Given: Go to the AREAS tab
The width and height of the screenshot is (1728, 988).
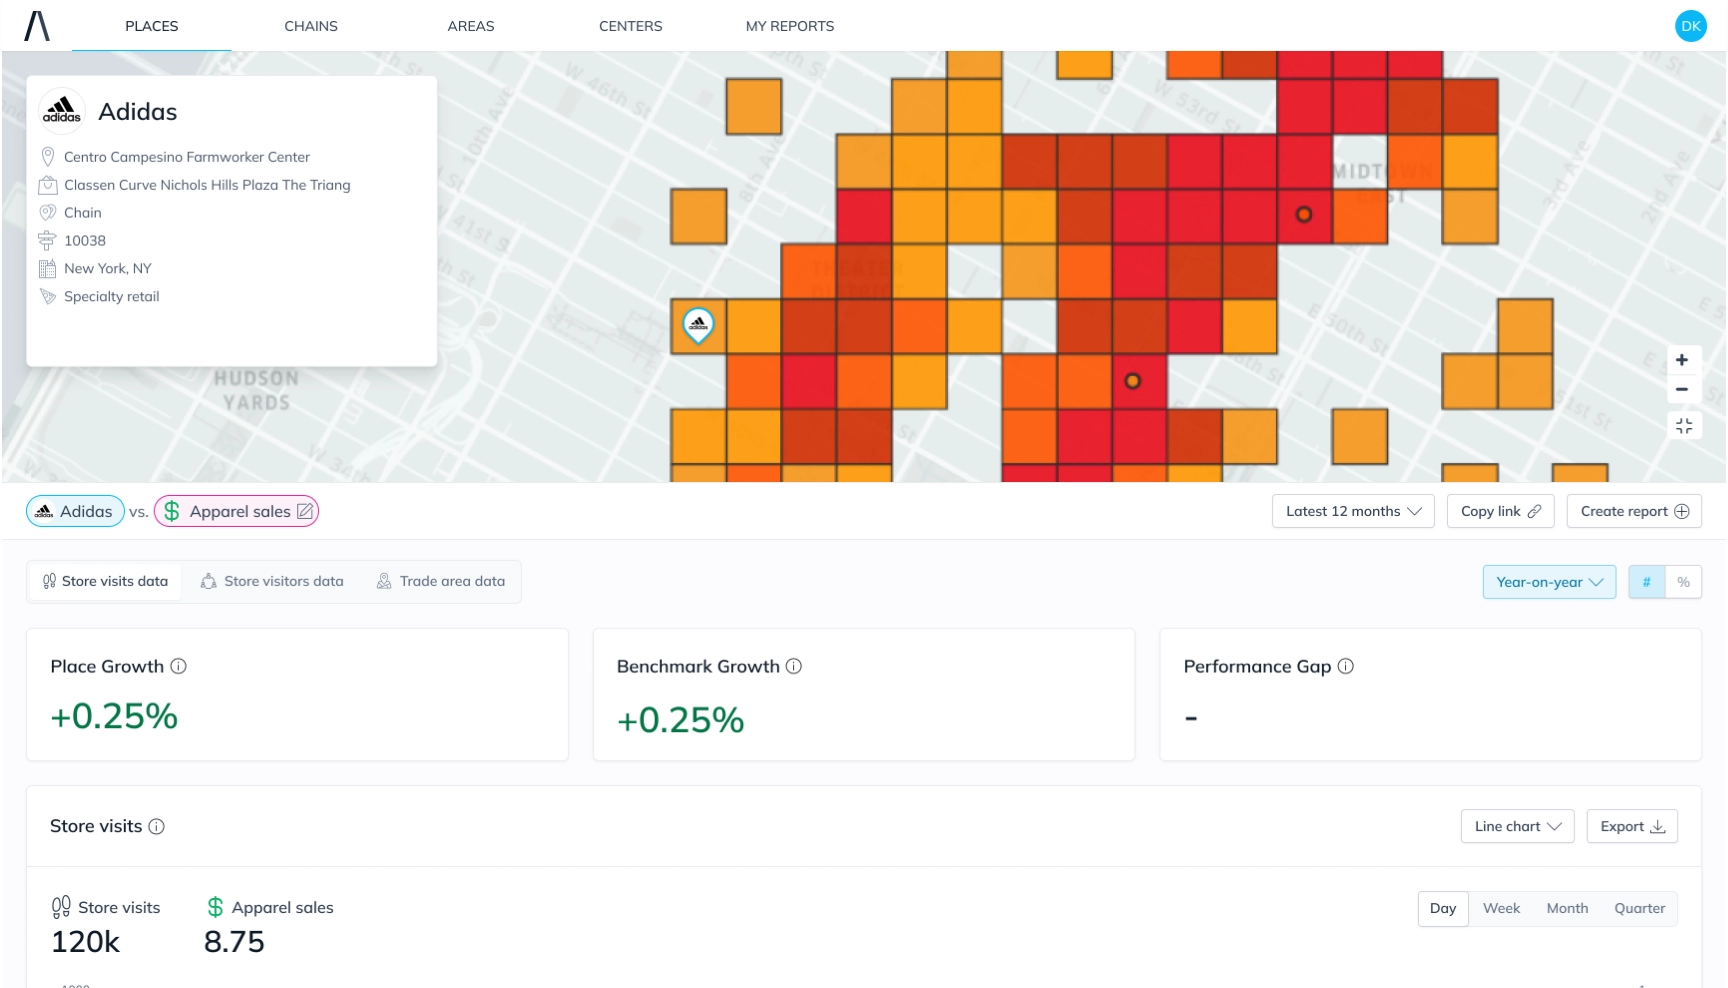Looking at the screenshot, I should click(x=471, y=26).
